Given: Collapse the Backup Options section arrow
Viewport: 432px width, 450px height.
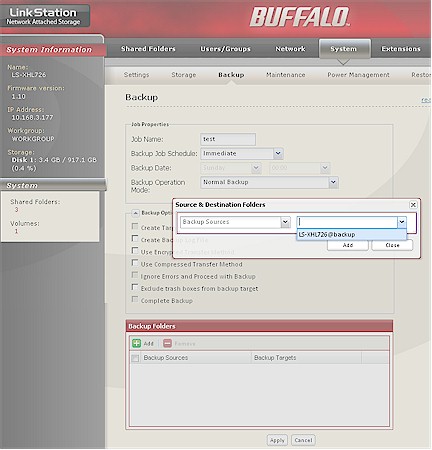Looking at the screenshot, I should point(135,213).
